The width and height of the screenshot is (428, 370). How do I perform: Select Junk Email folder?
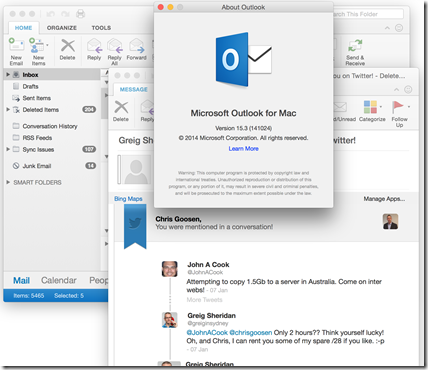[53, 166]
